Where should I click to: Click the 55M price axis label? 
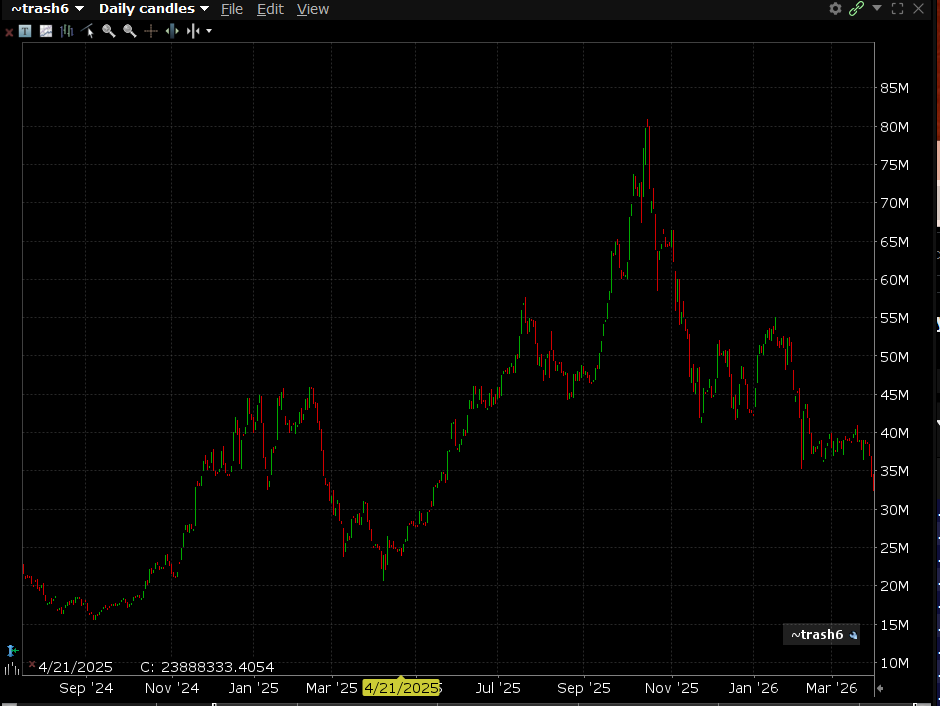pos(894,318)
